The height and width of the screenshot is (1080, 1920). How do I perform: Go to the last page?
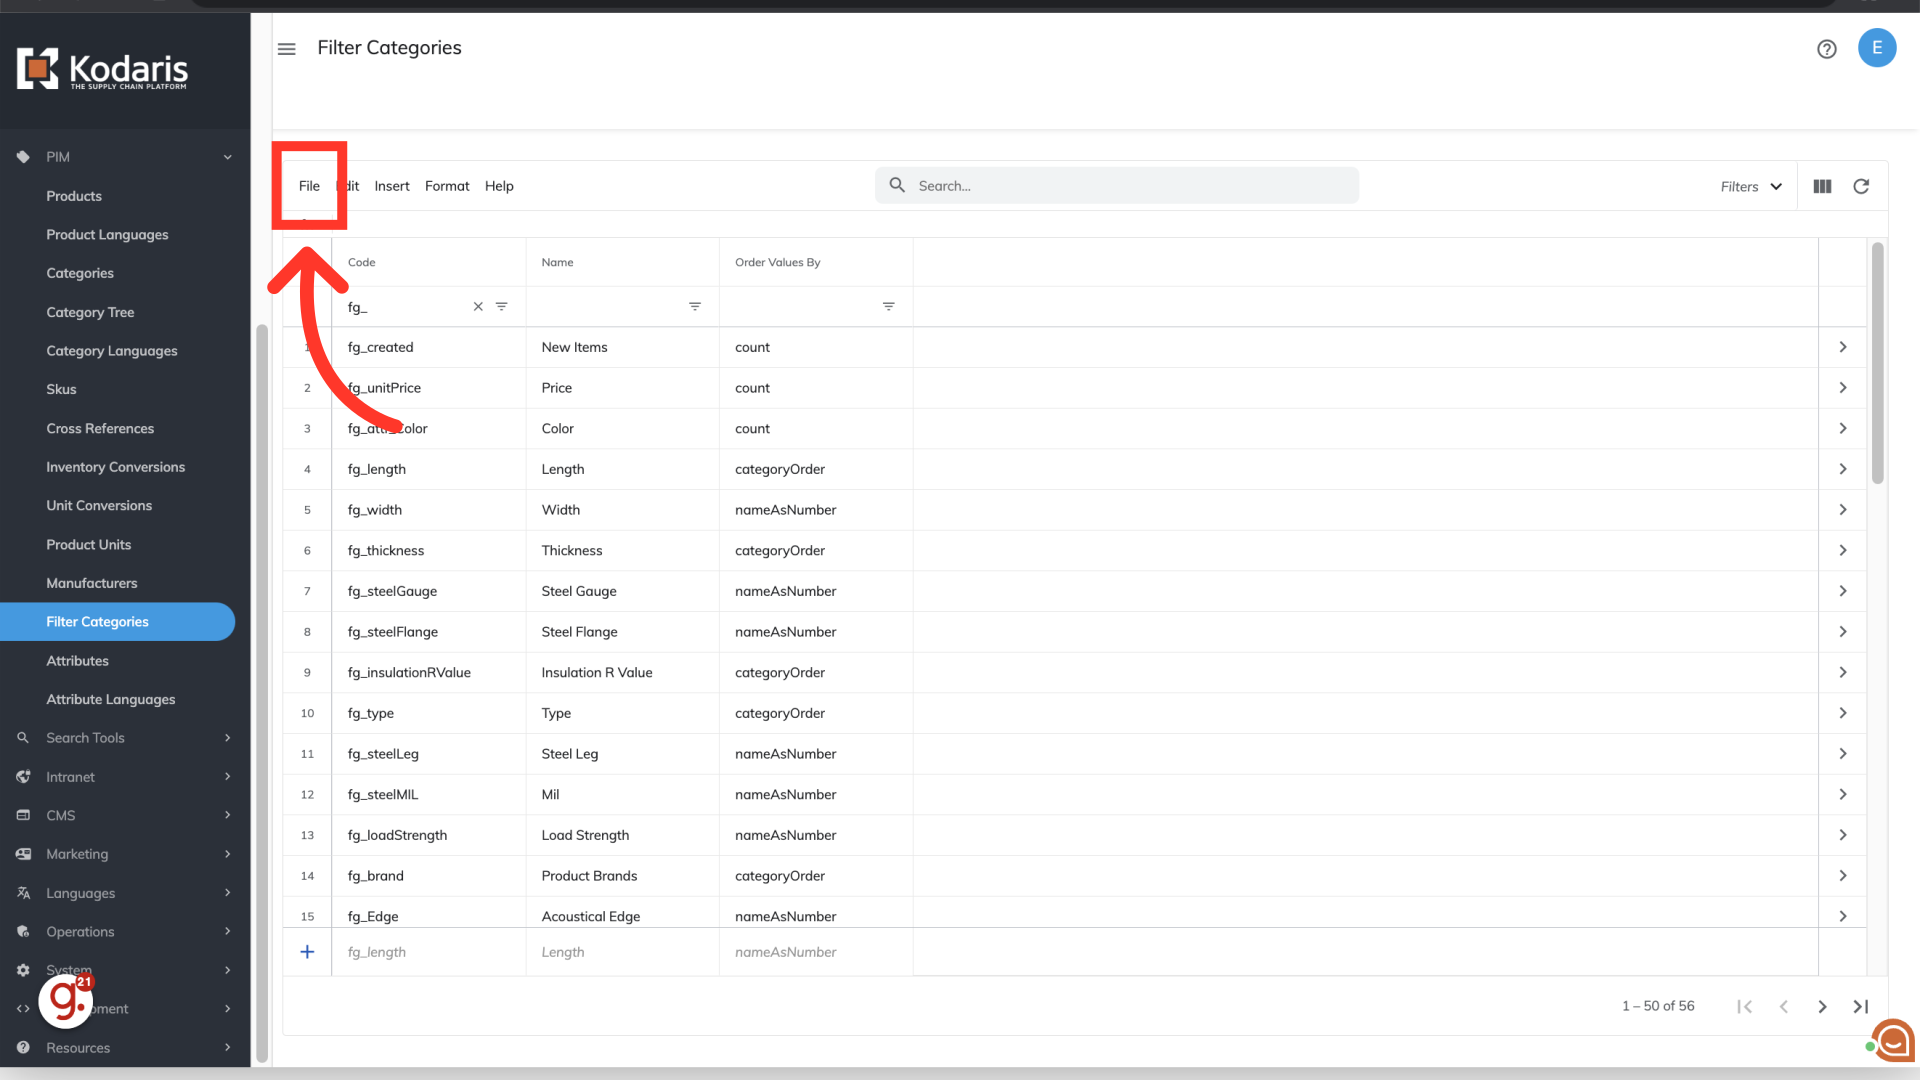(x=1860, y=1007)
